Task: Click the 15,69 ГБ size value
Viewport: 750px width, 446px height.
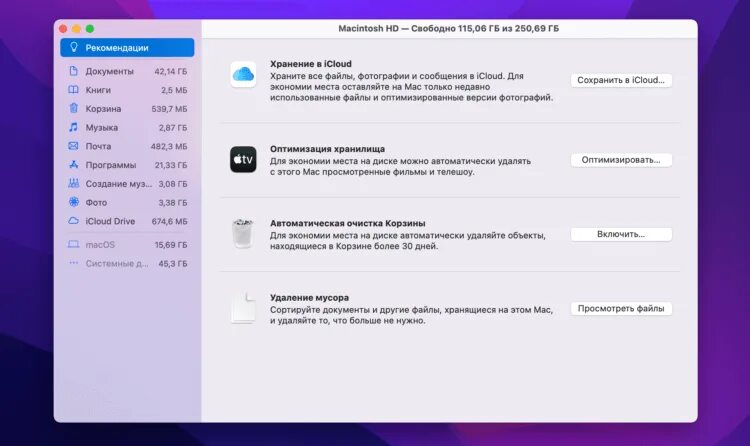Action: [x=171, y=245]
